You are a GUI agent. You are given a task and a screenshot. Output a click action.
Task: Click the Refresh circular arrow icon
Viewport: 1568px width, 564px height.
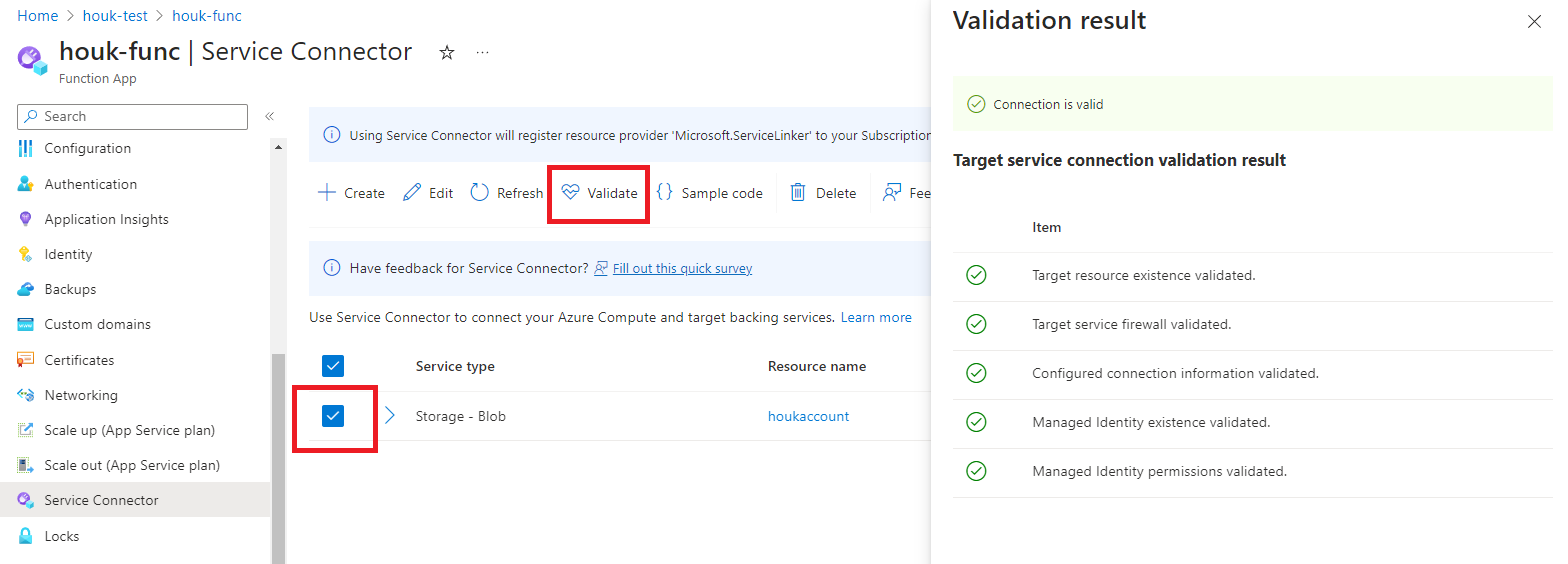point(480,193)
